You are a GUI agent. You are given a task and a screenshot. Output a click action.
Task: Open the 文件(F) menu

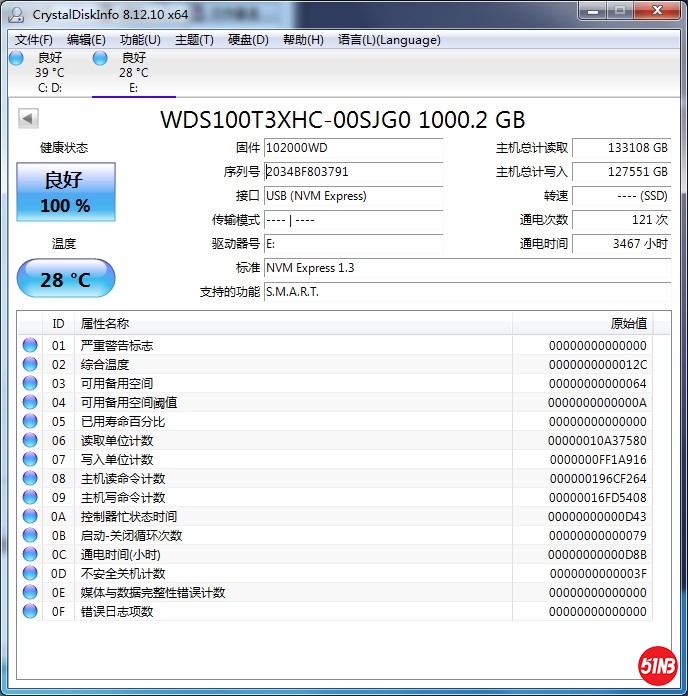(33, 40)
